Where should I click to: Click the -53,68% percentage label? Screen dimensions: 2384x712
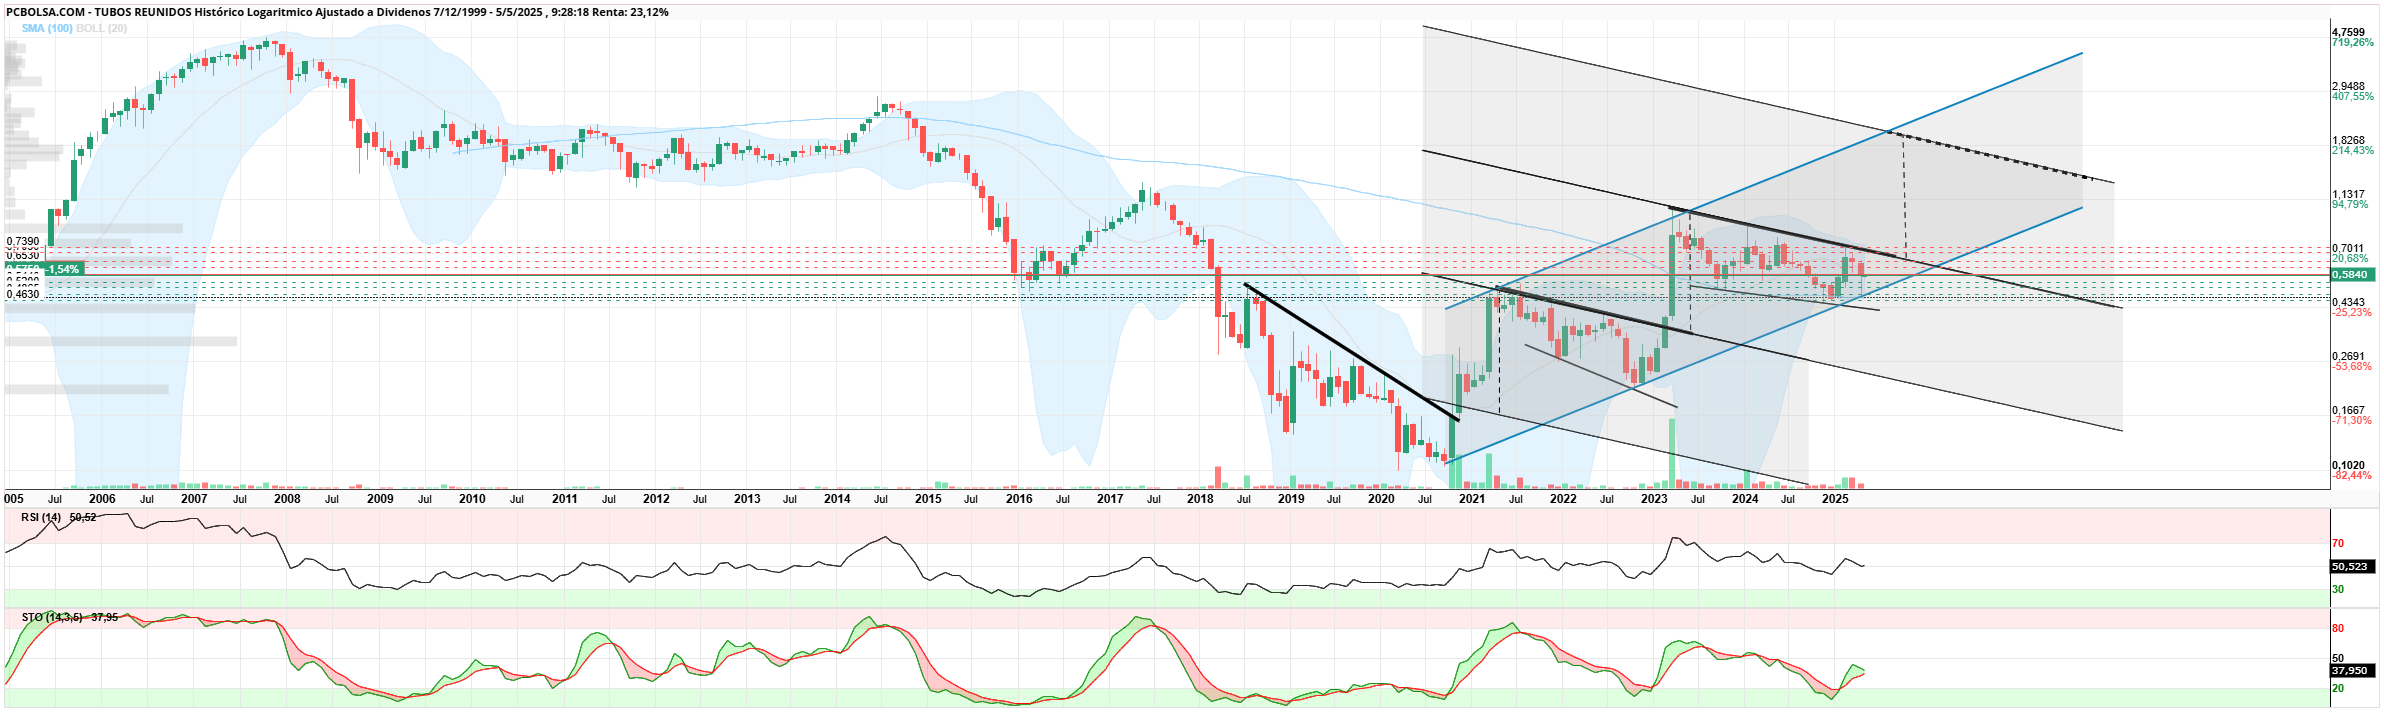coord(2352,366)
